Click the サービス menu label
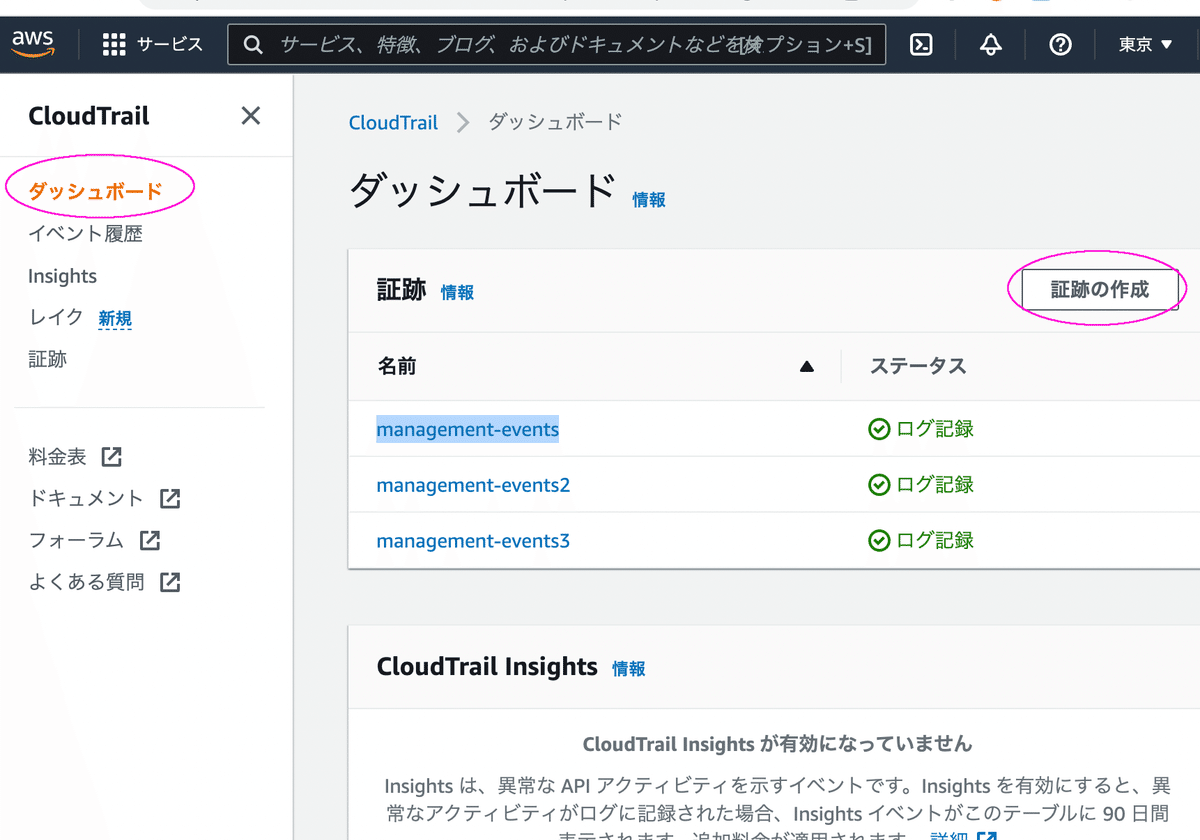The height and width of the screenshot is (840, 1200). [170, 44]
